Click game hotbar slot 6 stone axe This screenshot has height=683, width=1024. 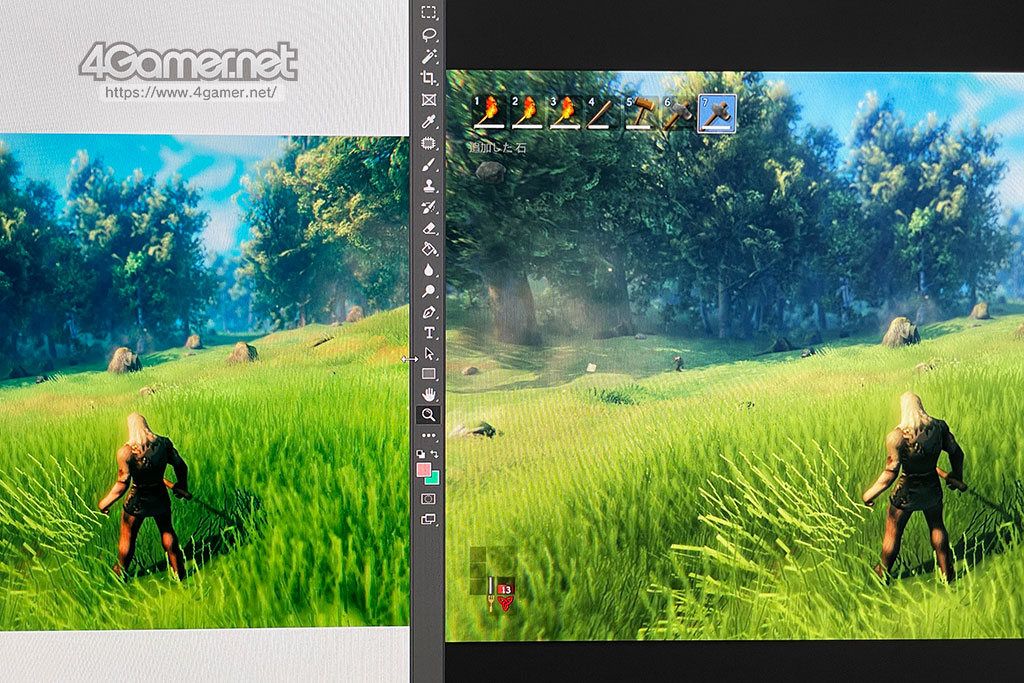coord(679,112)
